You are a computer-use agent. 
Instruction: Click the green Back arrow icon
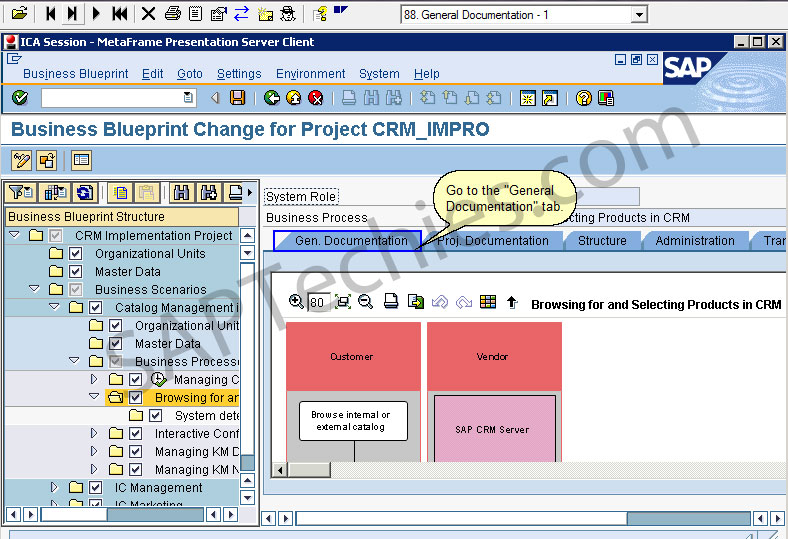(272, 97)
